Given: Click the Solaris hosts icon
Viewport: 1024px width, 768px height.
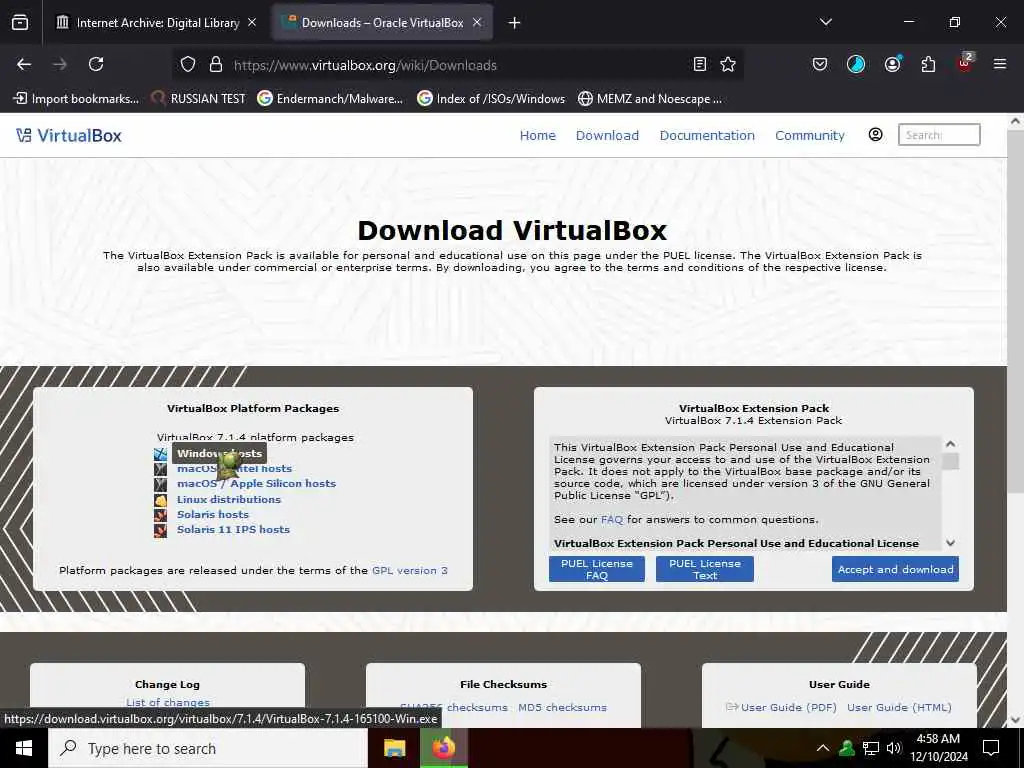Looking at the screenshot, I should click(x=160, y=515).
